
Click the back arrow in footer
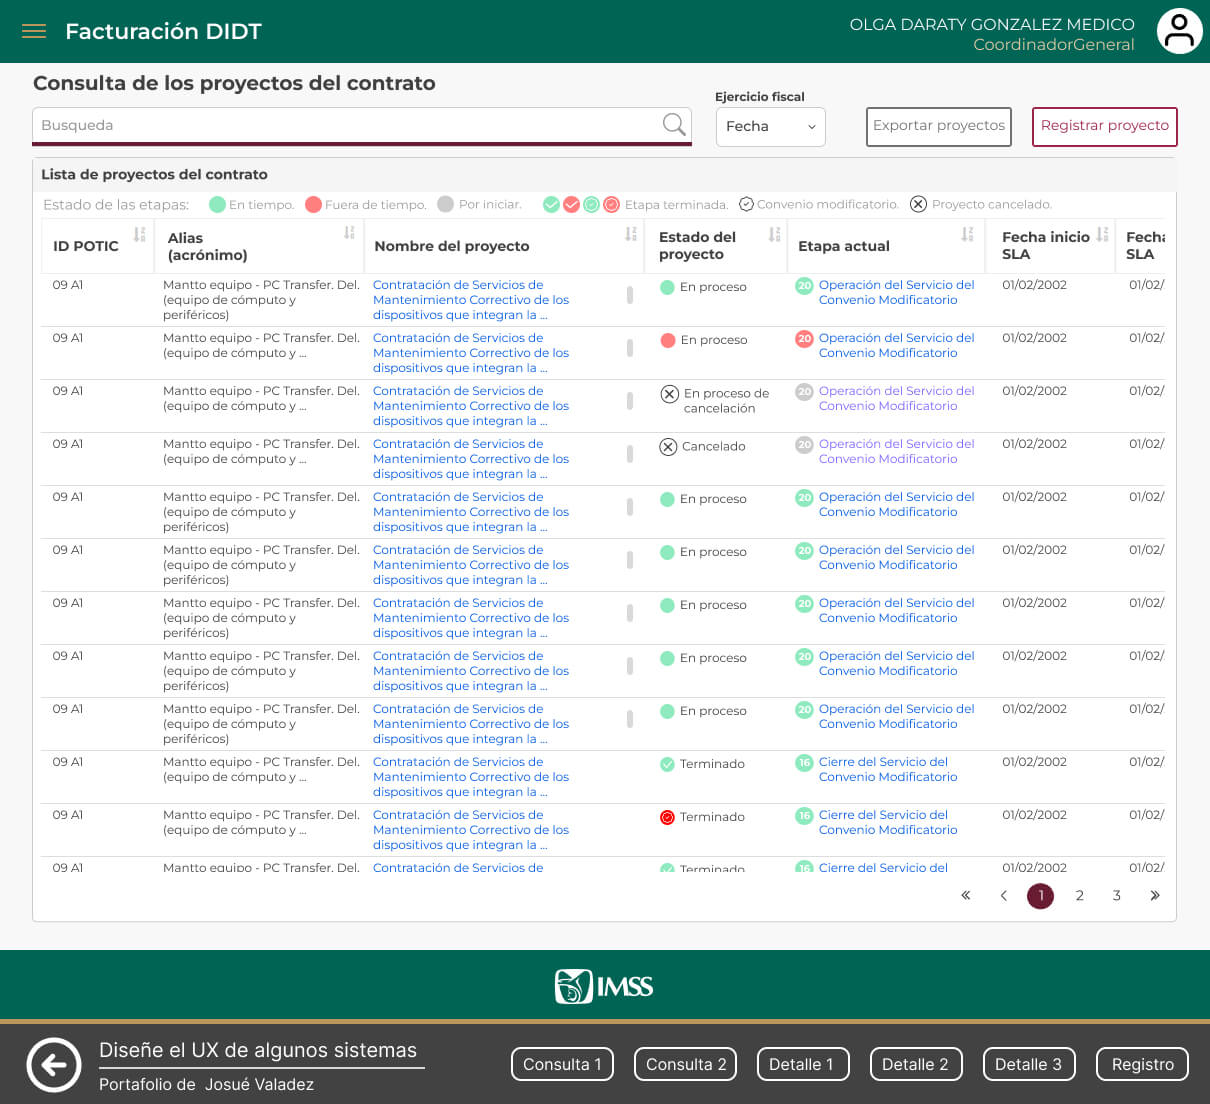pyautogui.click(x=54, y=1064)
